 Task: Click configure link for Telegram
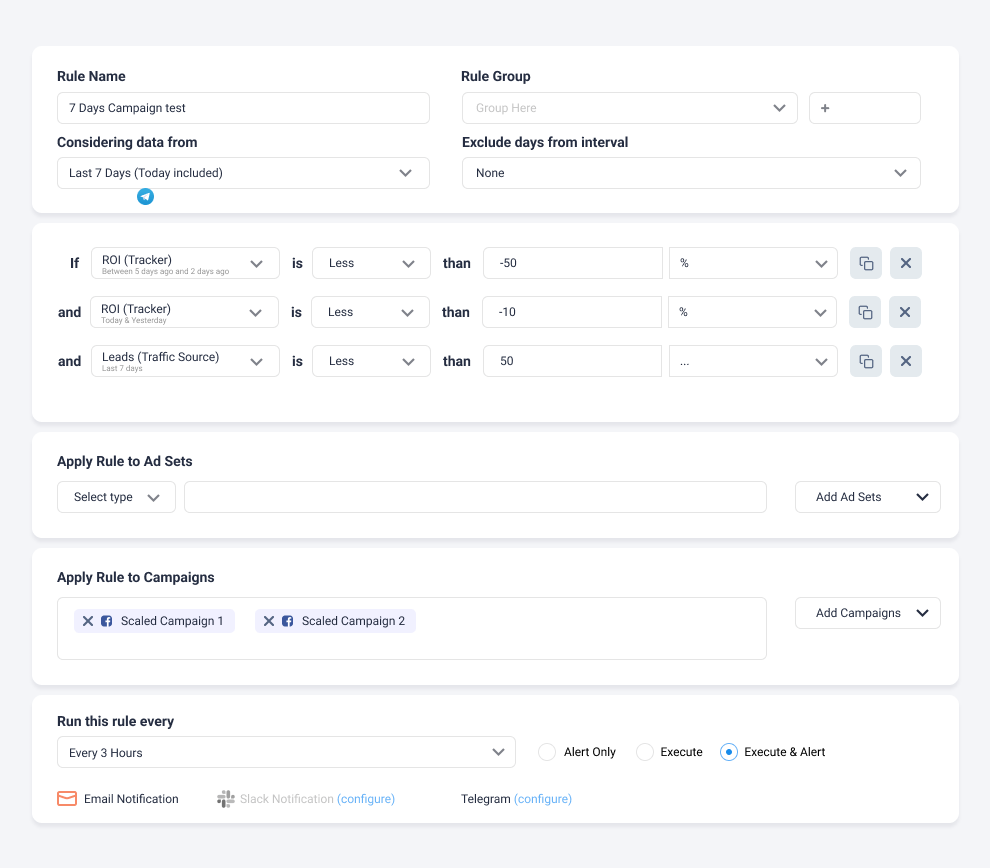543,799
